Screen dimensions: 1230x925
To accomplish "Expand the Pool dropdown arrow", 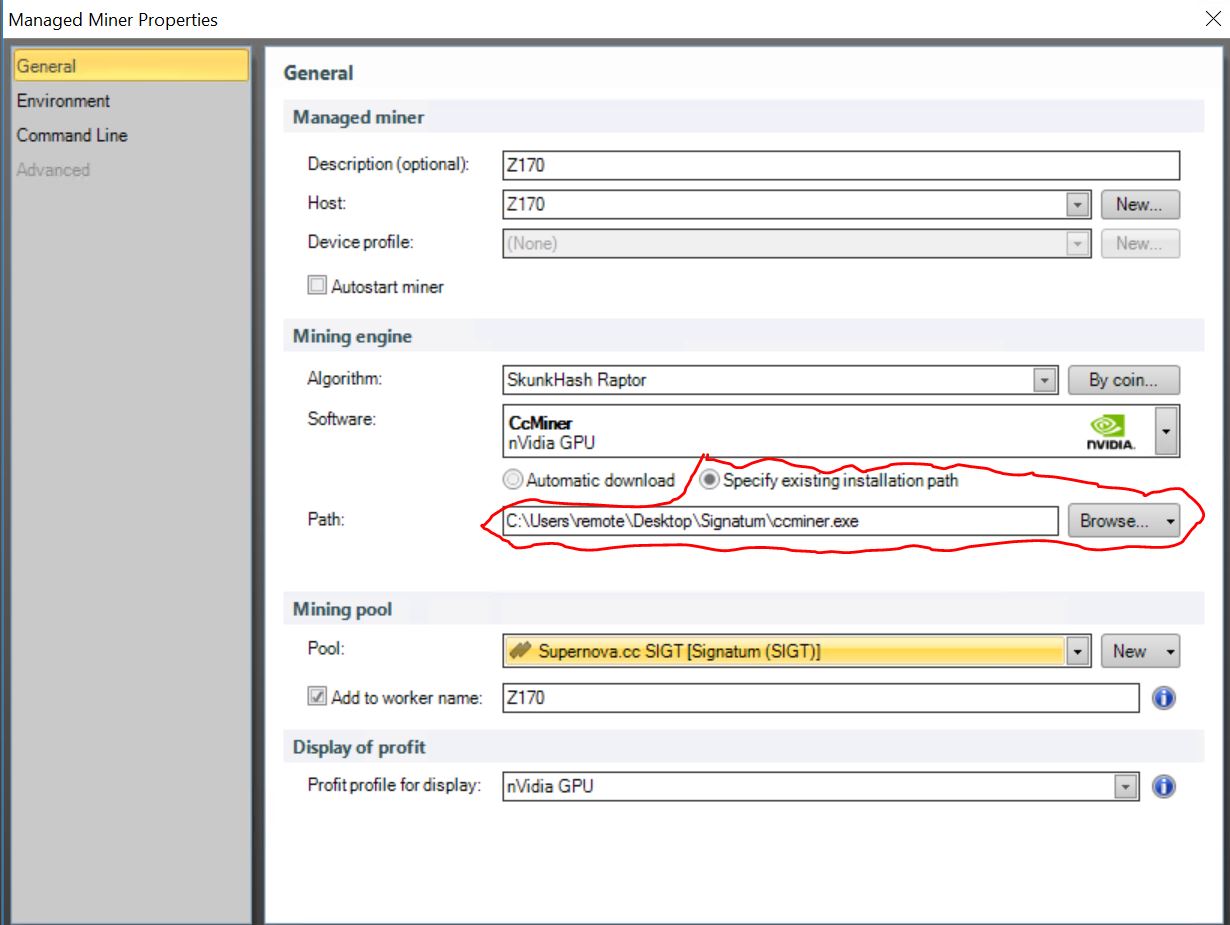I will [1077, 651].
